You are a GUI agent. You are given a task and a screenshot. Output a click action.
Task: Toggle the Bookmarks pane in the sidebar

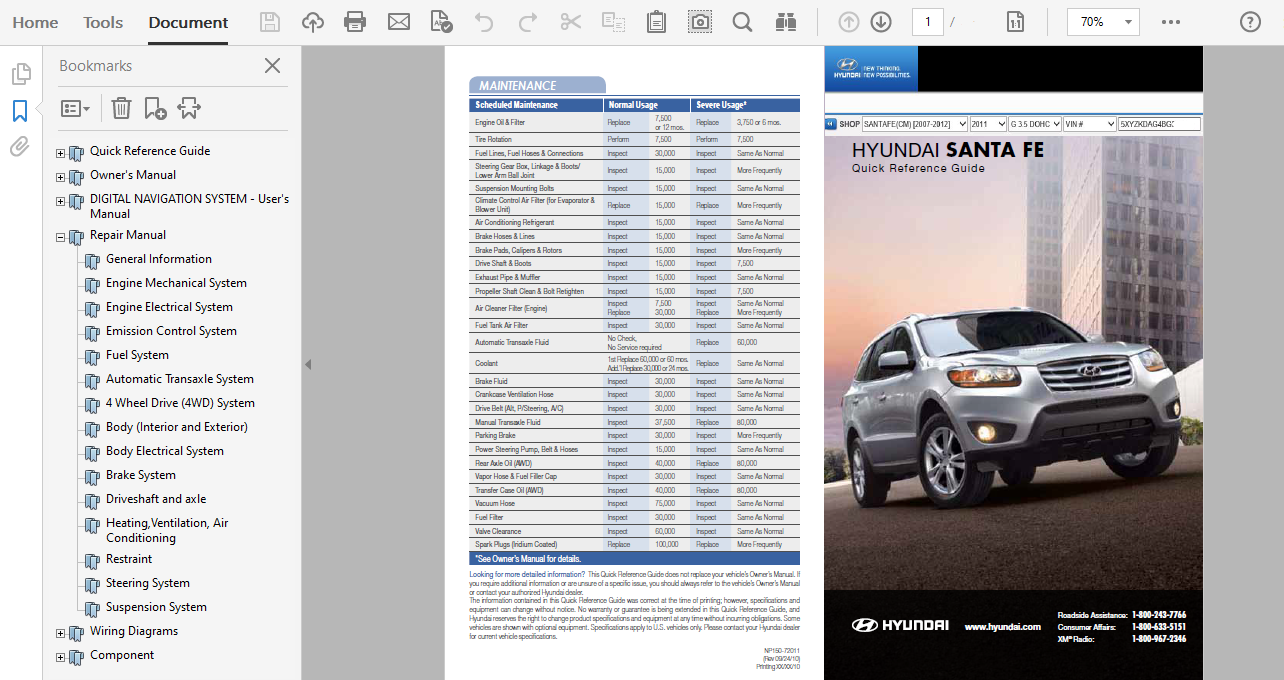(20, 111)
